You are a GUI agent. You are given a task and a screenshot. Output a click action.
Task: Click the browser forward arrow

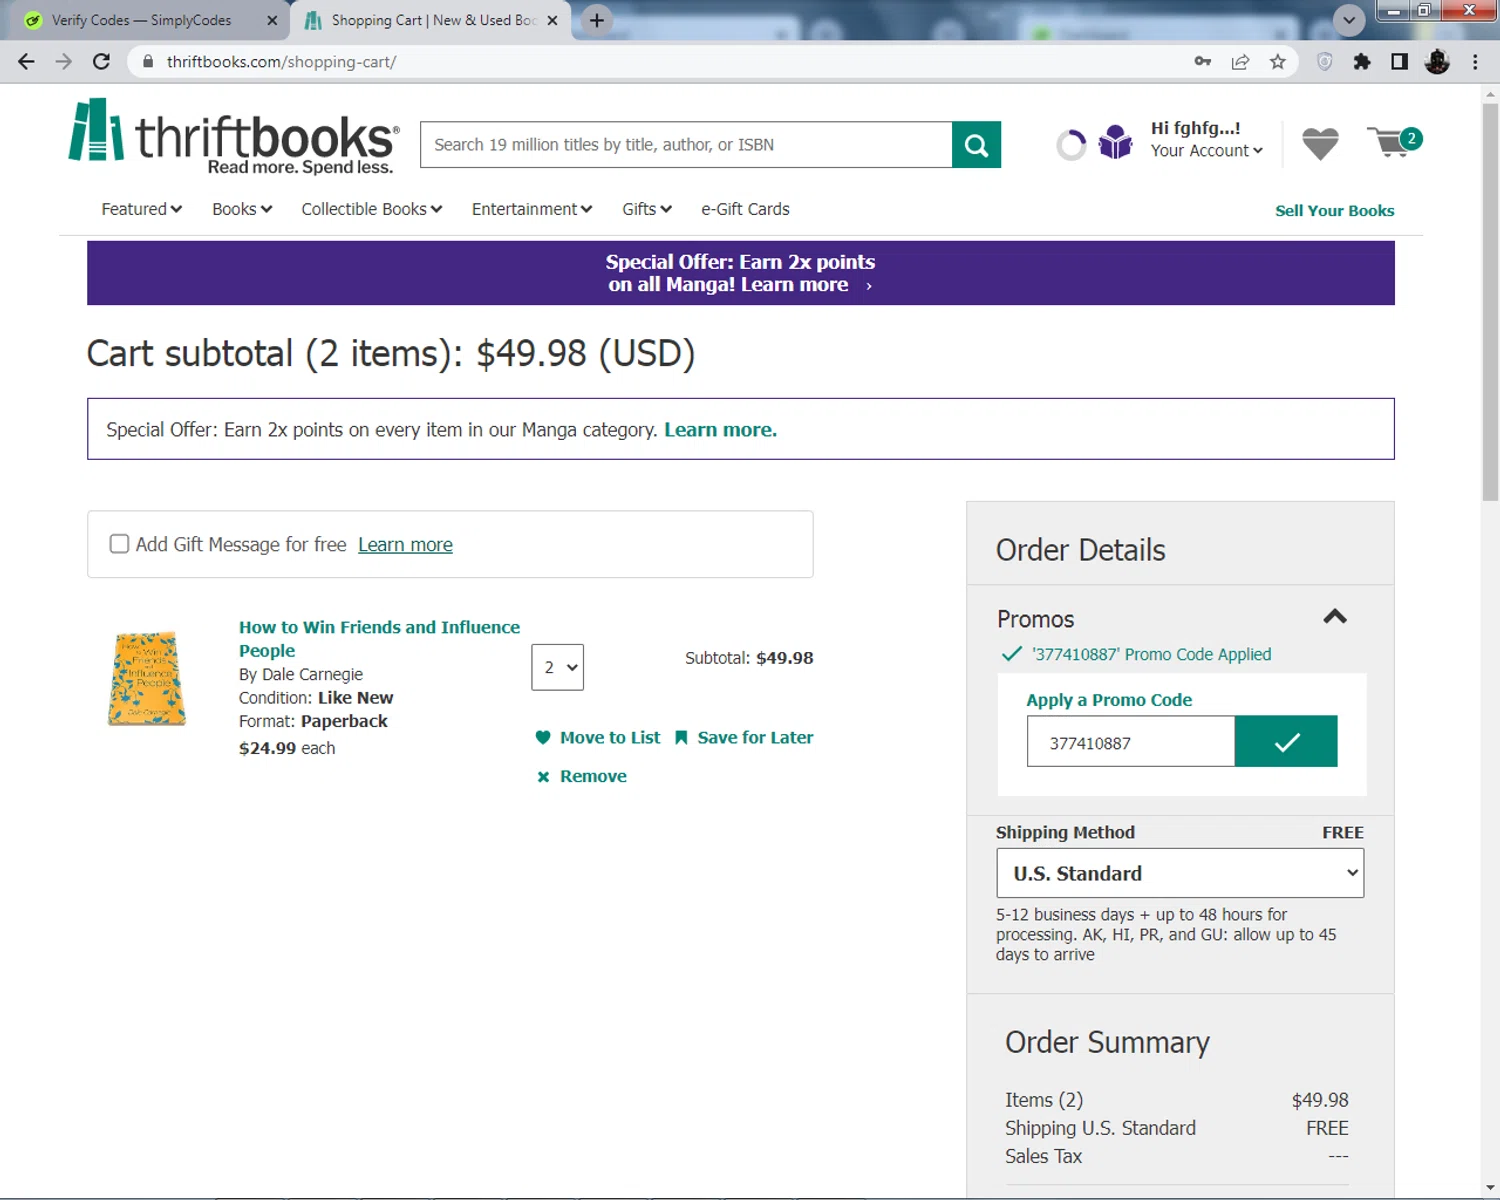tap(63, 62)
